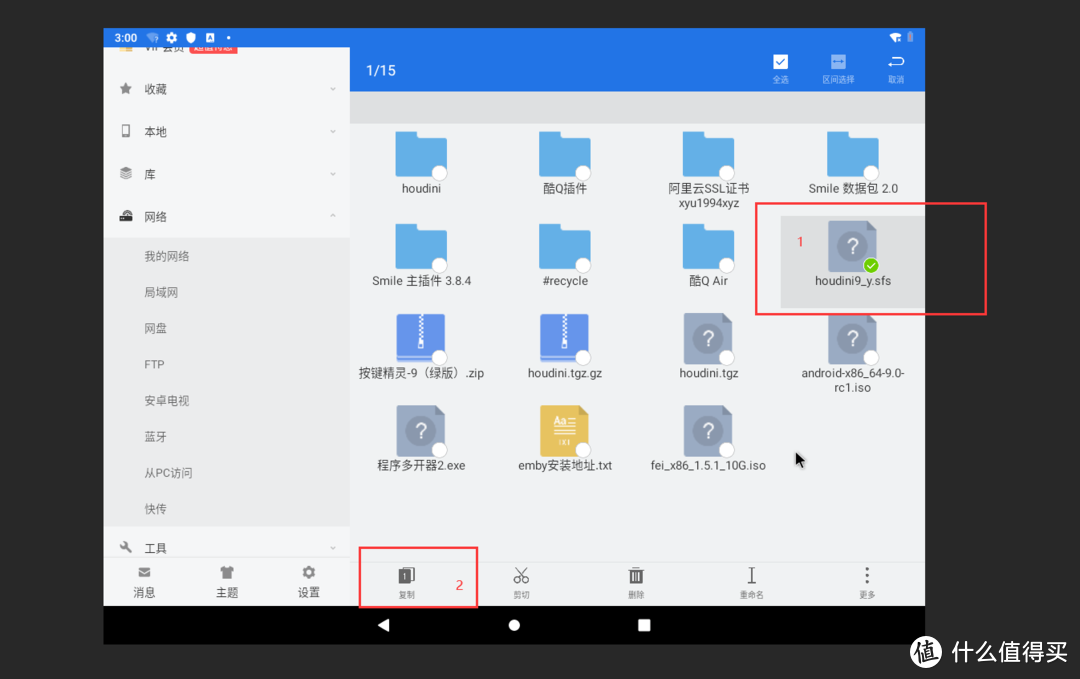Click the houdini9_y.sfs file icon
The height and width of the screenshot is (679, 1080).
click(x=852, y=246)
